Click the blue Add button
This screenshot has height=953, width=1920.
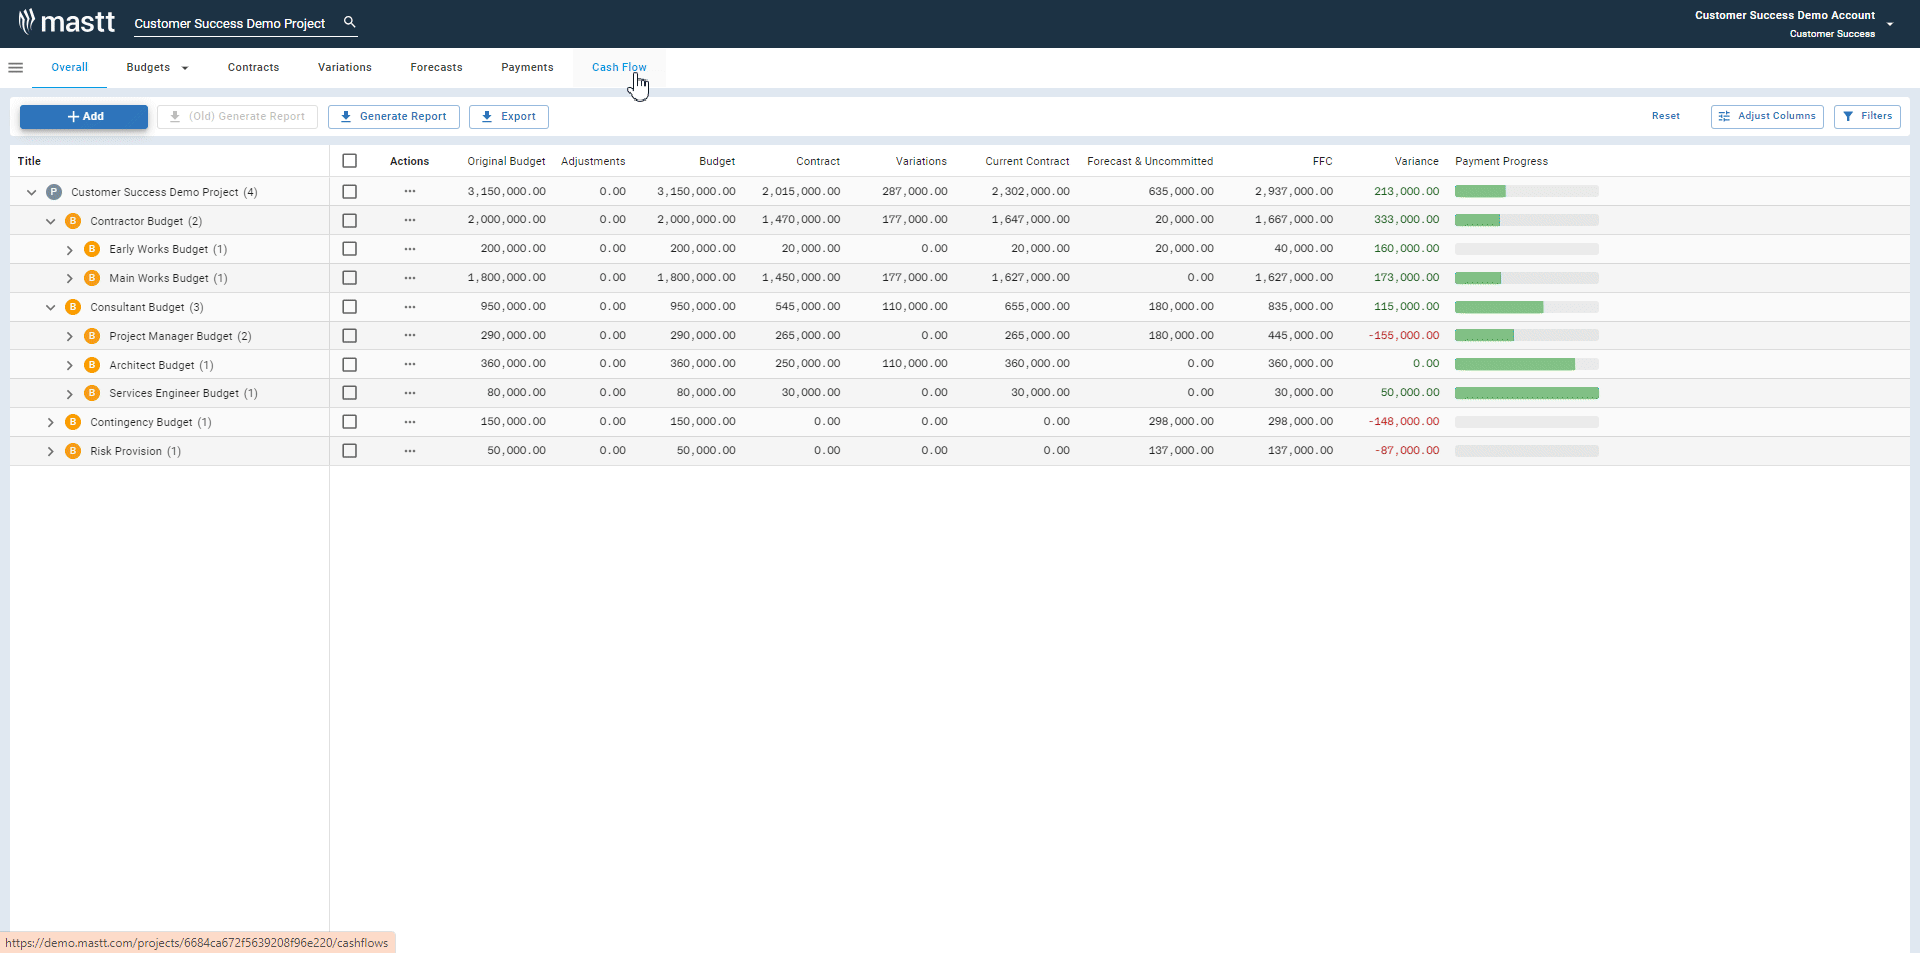pos(84,117)
